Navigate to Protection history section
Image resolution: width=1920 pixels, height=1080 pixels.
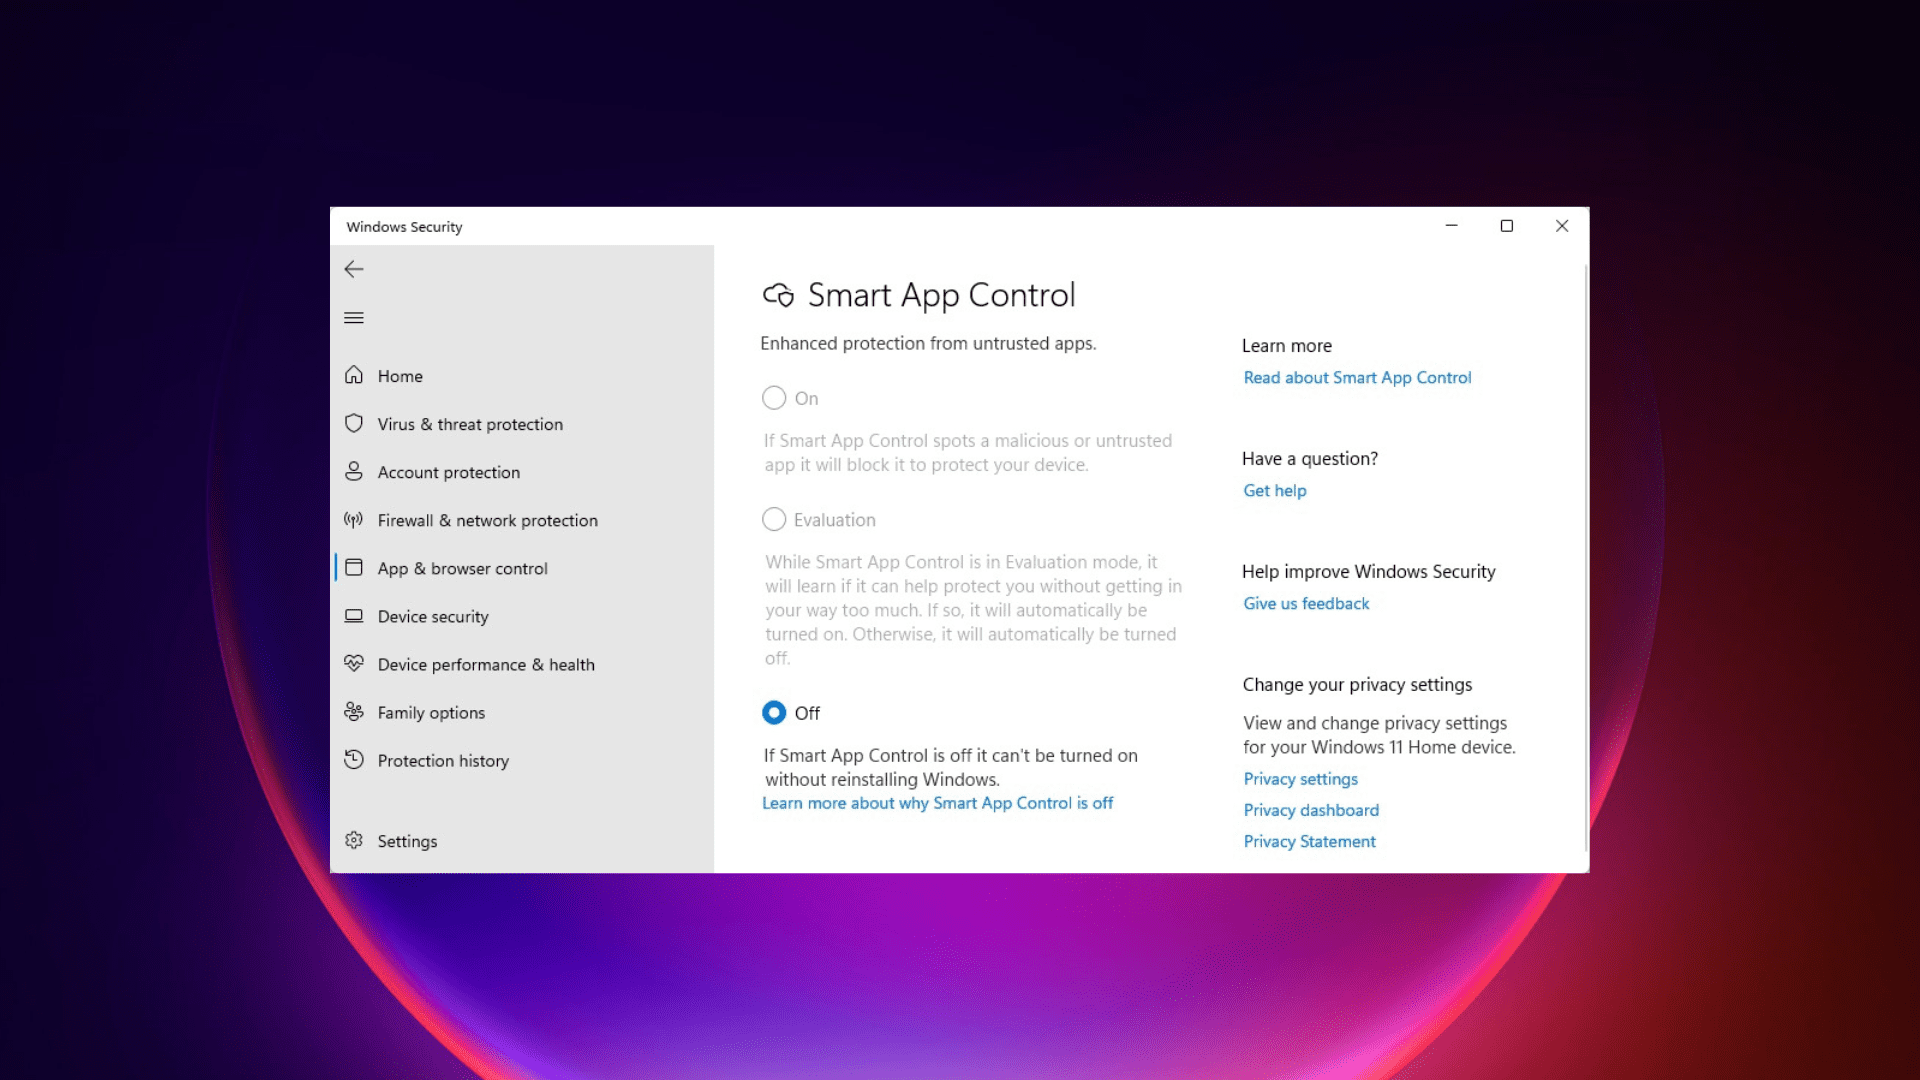[442, 760]
